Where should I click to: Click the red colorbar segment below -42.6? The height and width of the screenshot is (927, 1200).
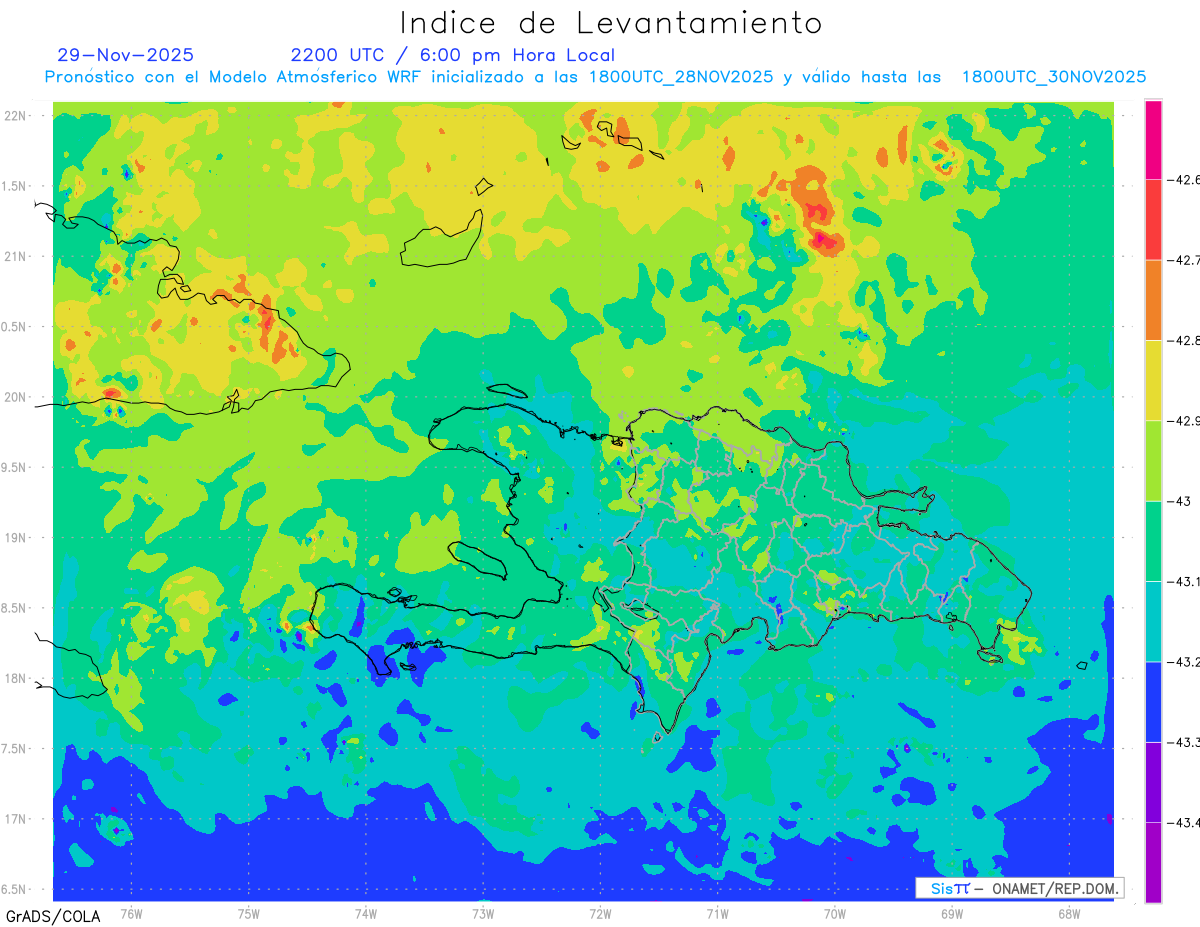pos(1153,220)
